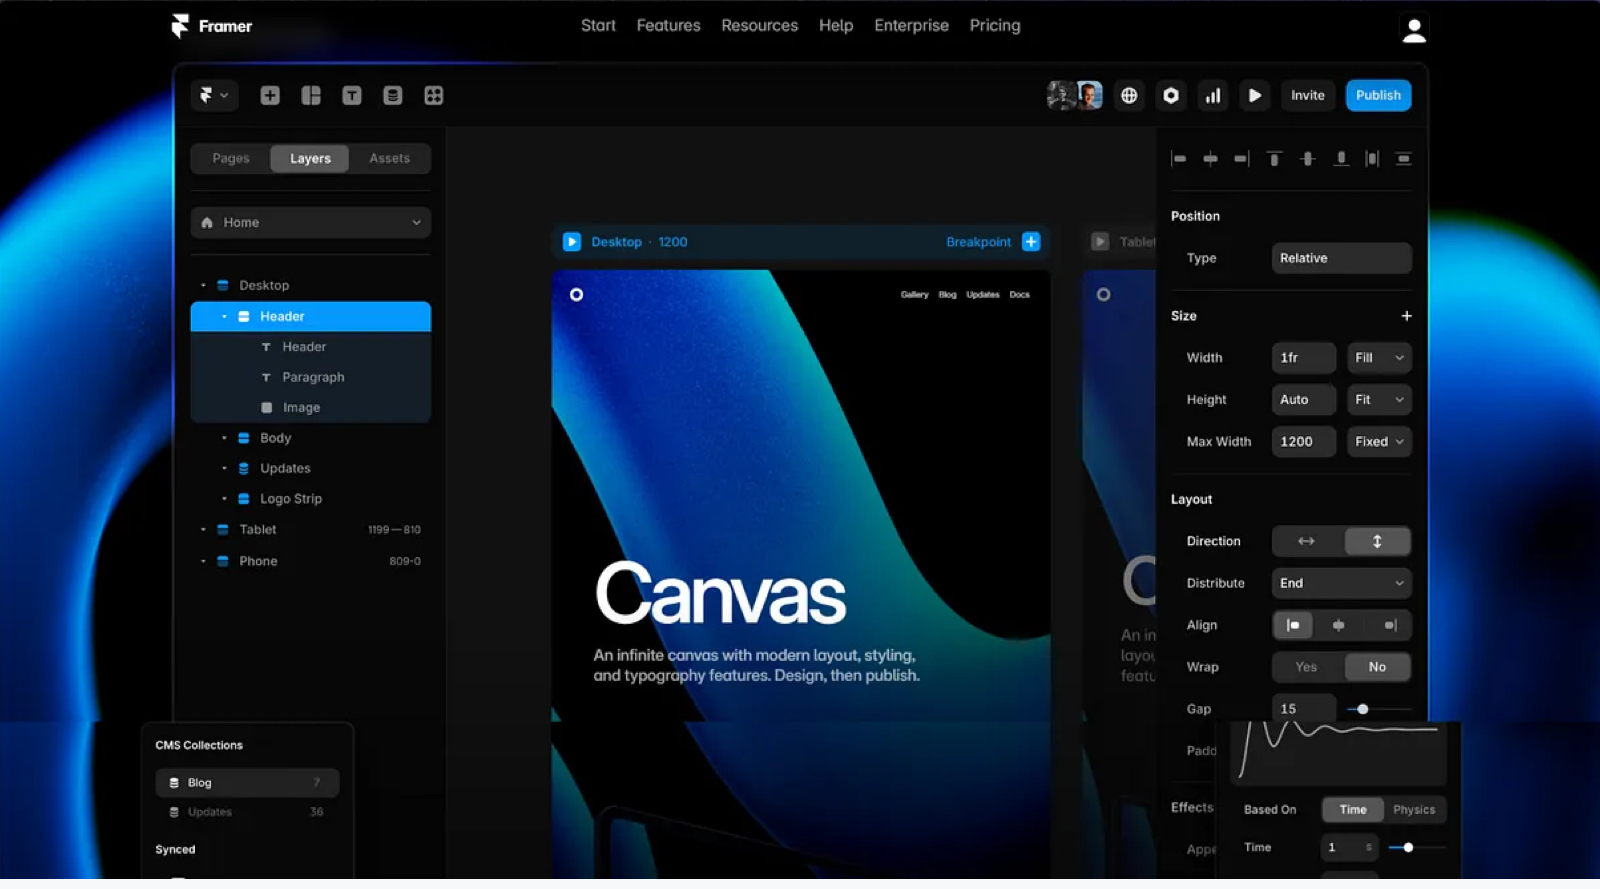Click the align left edge icon
Screen dimensions: 1600x889
click(x=1179, y=158)
